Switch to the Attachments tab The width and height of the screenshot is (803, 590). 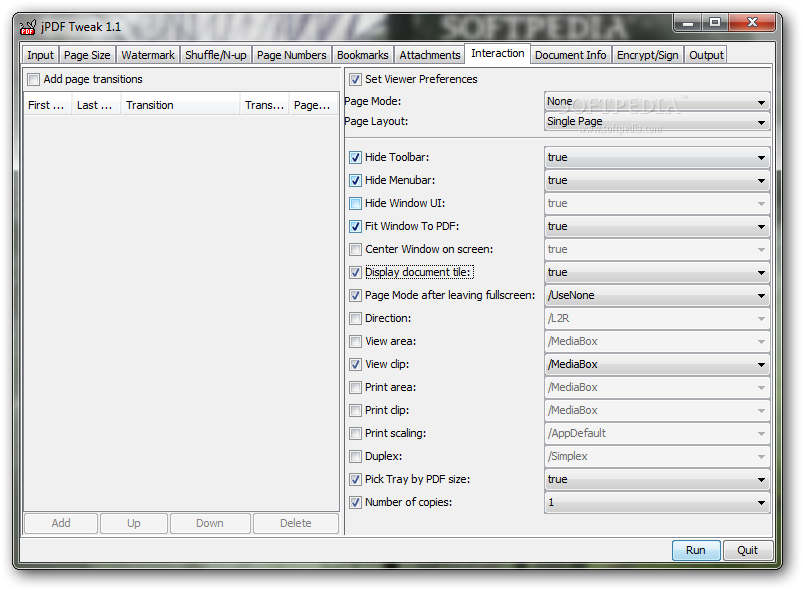coord(430,55)
